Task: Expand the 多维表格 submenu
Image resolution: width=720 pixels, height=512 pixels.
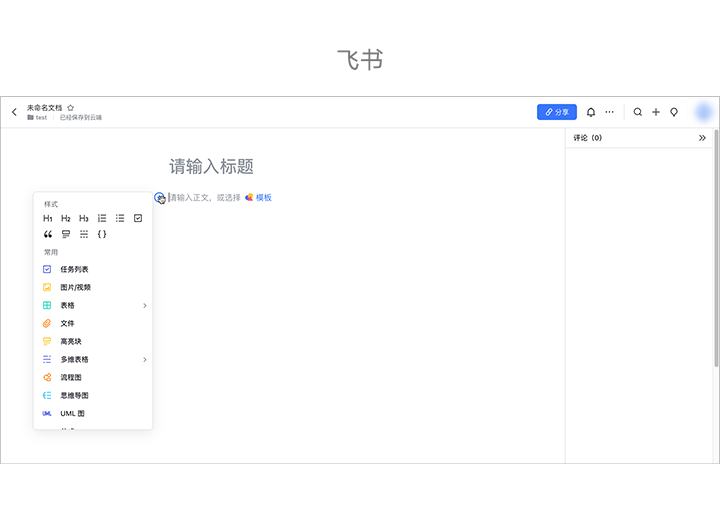Action: point(93,359)
